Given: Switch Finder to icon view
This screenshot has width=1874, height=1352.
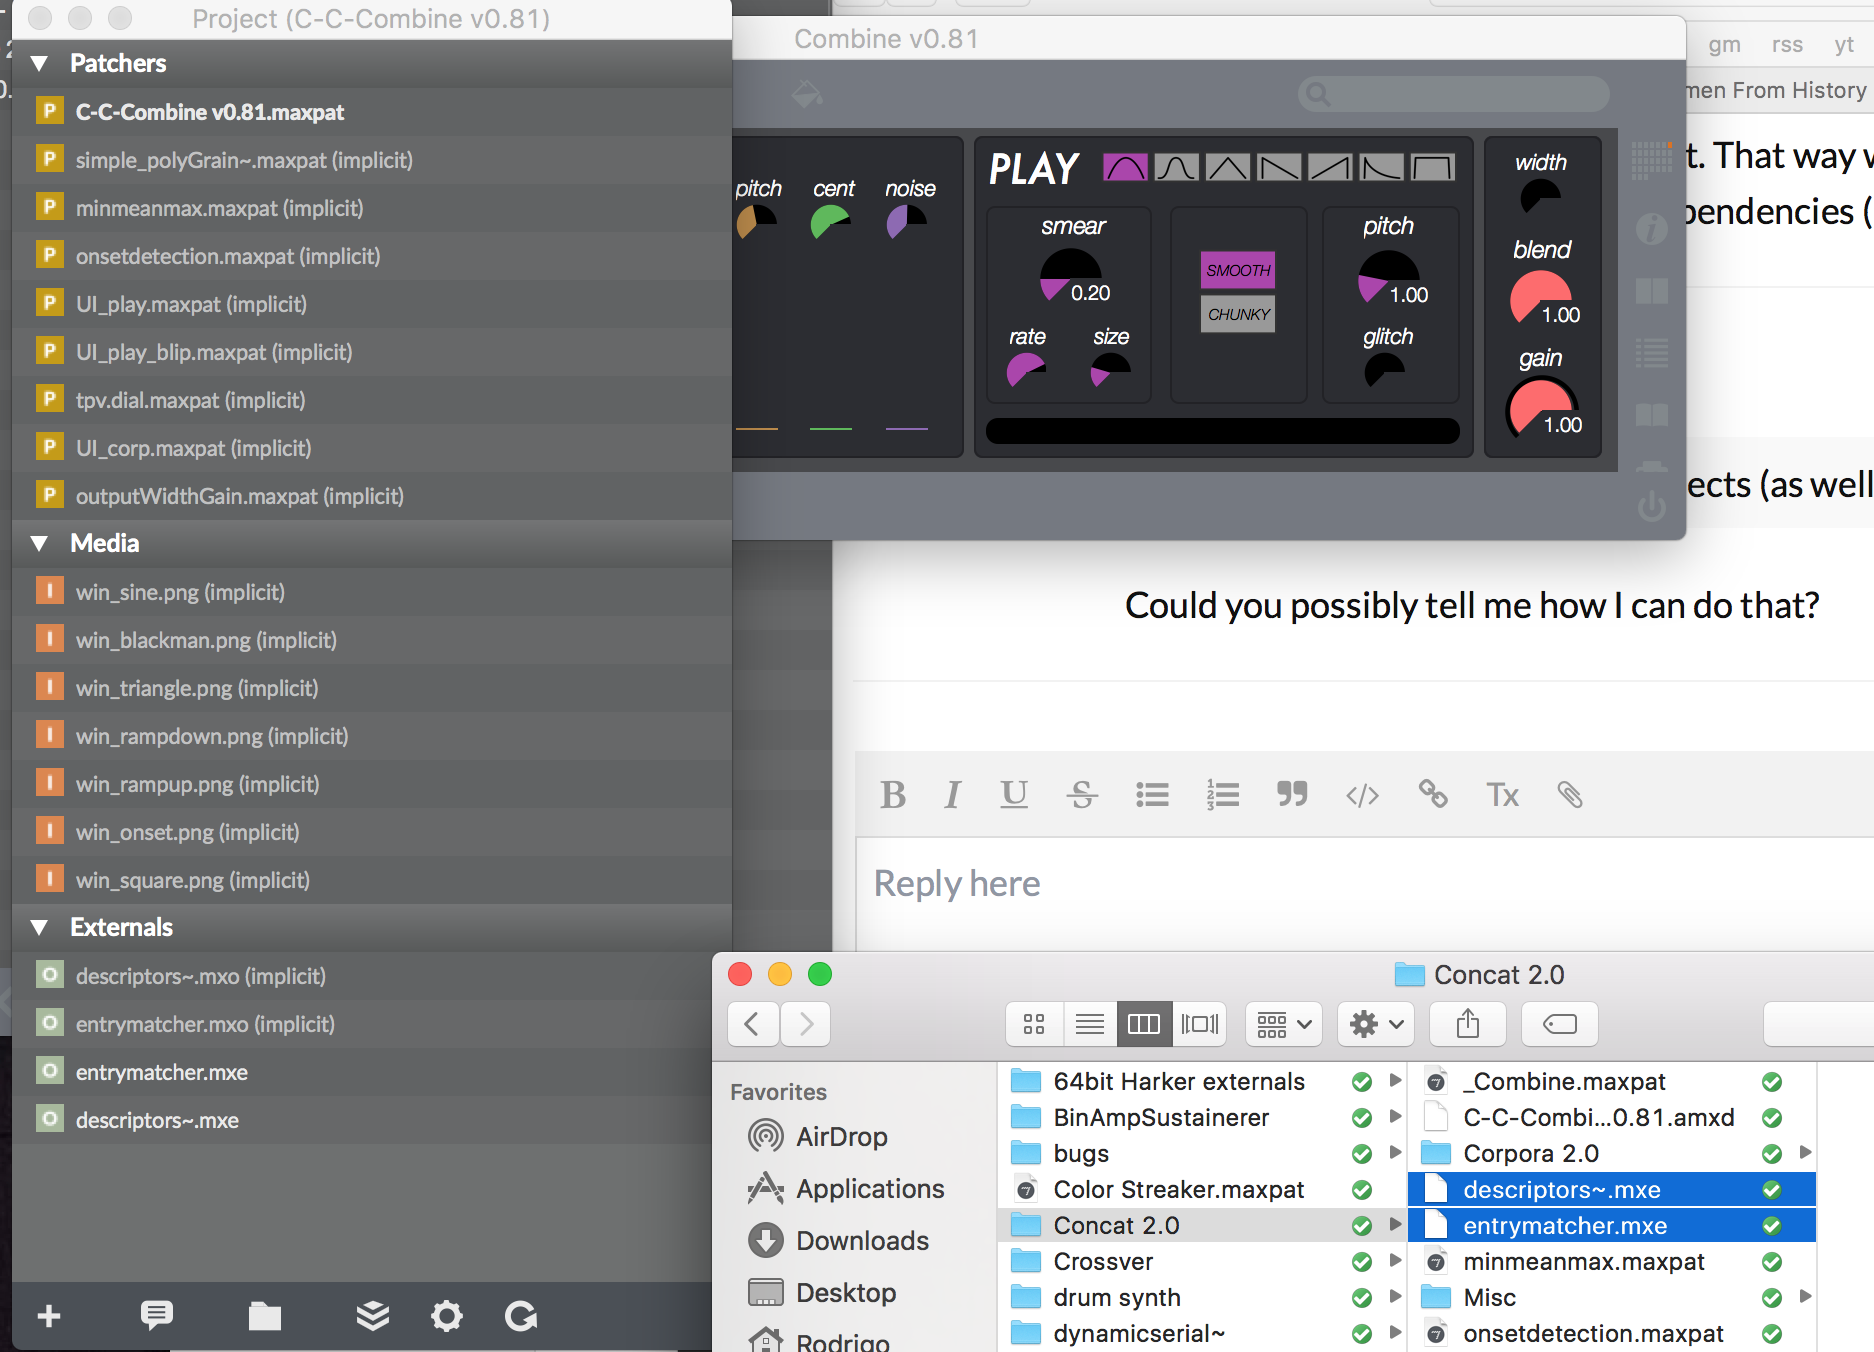Looking at the screenshot, I should click(x=1034, y=1024).
